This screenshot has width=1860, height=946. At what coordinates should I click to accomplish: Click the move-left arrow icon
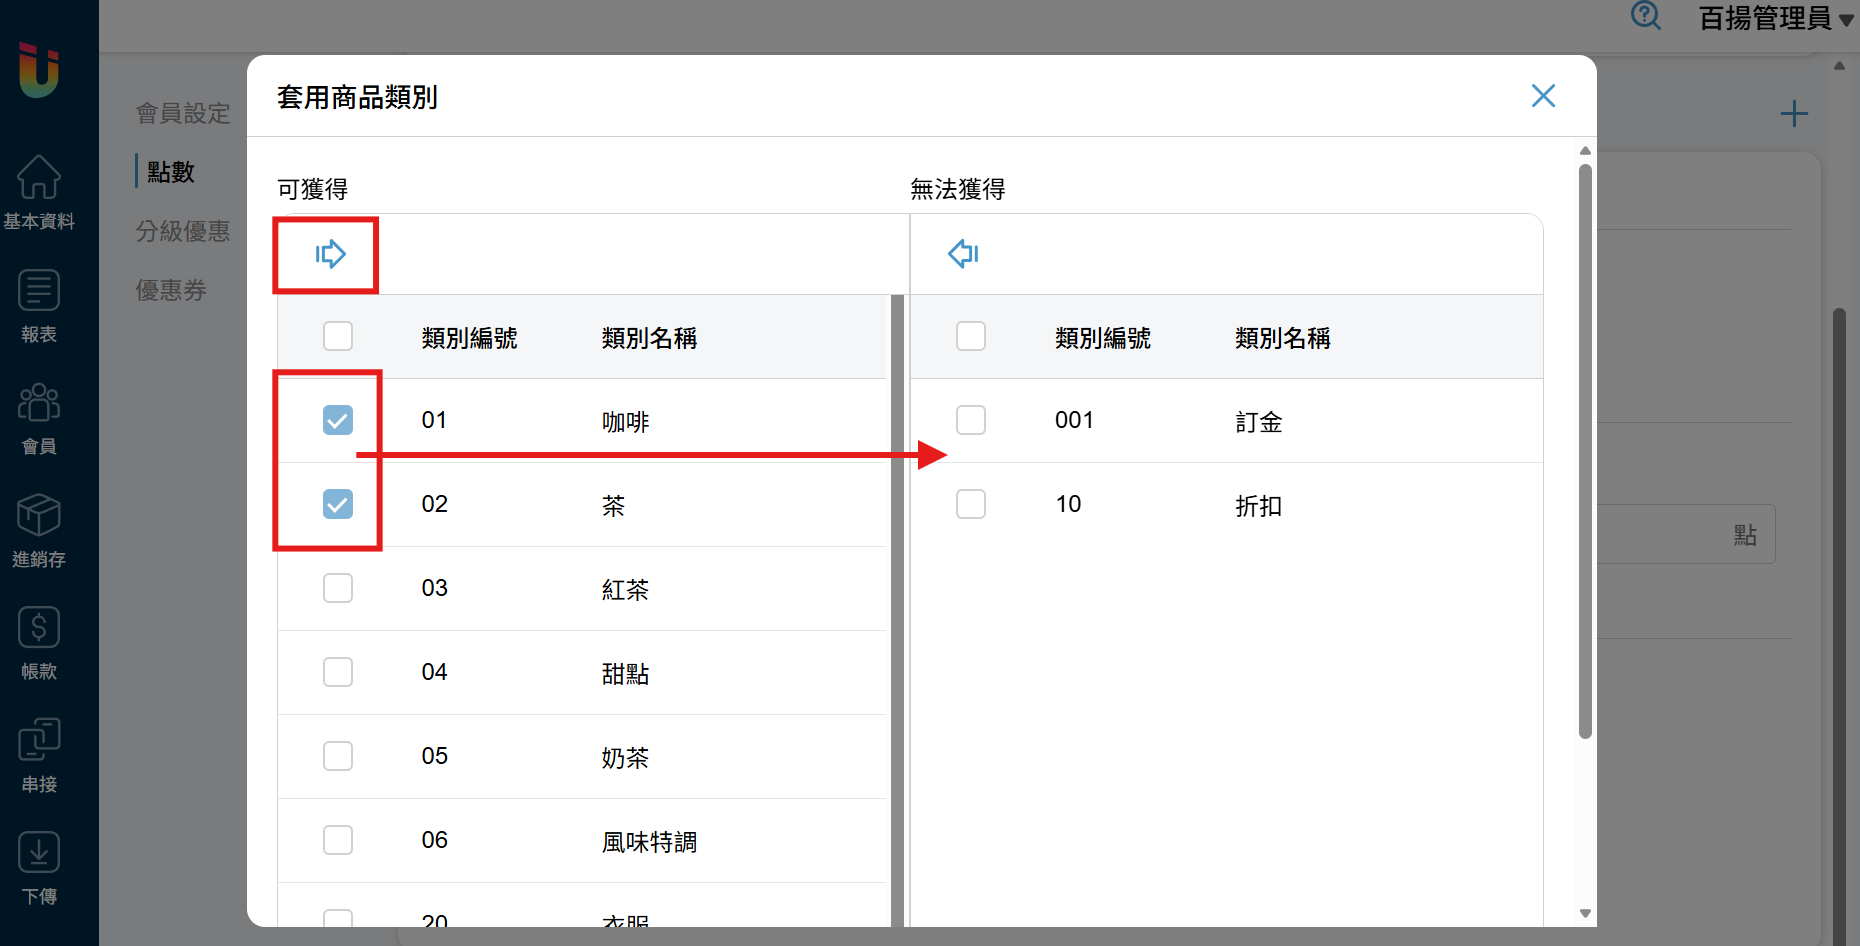pyautogui.click(x=962, y=254)
